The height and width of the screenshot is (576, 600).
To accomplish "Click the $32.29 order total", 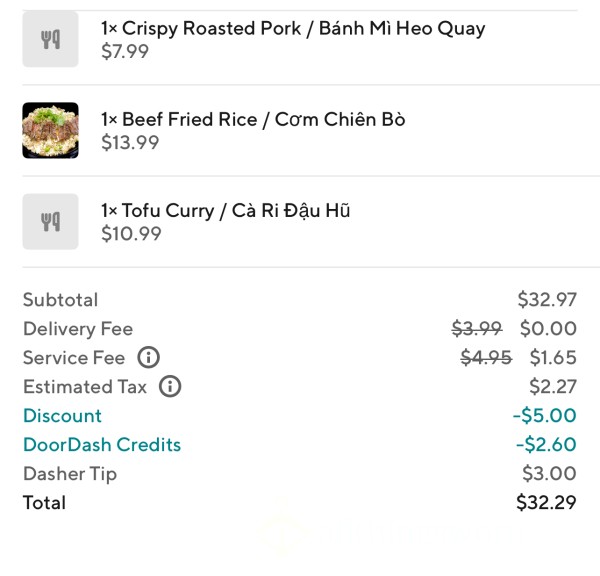I will click(x=546, y=503).
